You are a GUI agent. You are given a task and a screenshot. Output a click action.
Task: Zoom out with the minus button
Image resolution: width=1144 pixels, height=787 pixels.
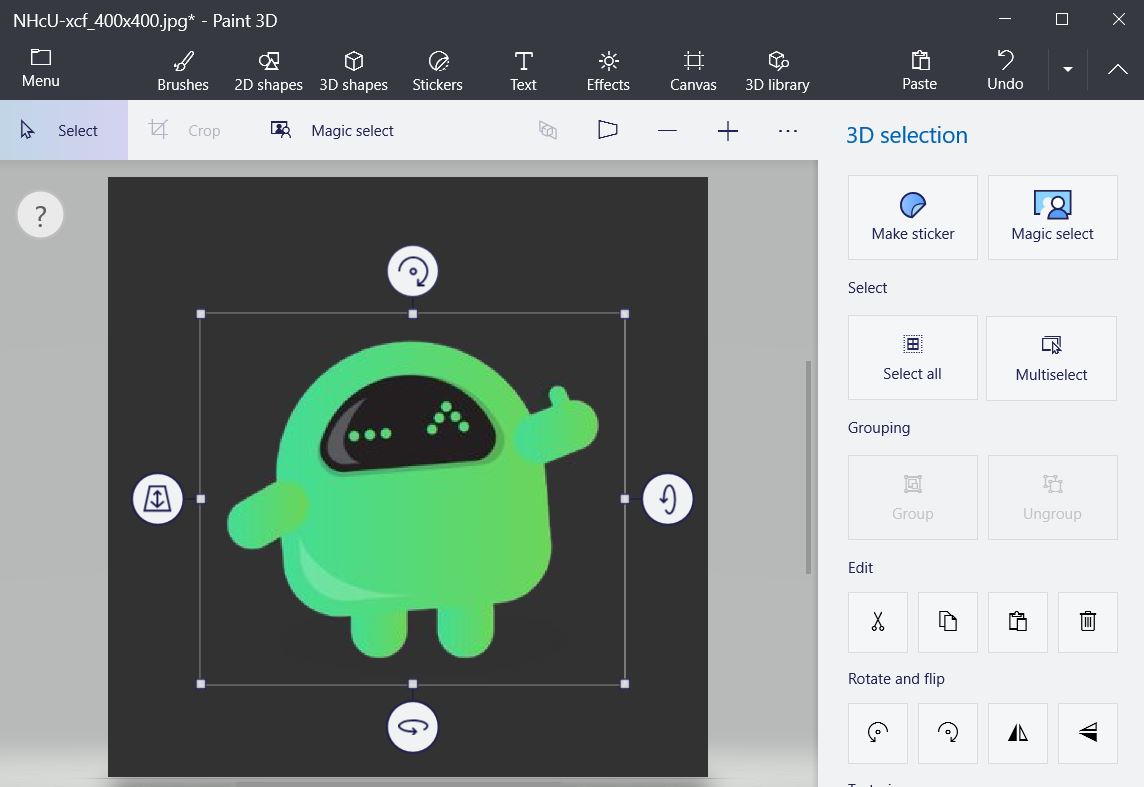667,131
